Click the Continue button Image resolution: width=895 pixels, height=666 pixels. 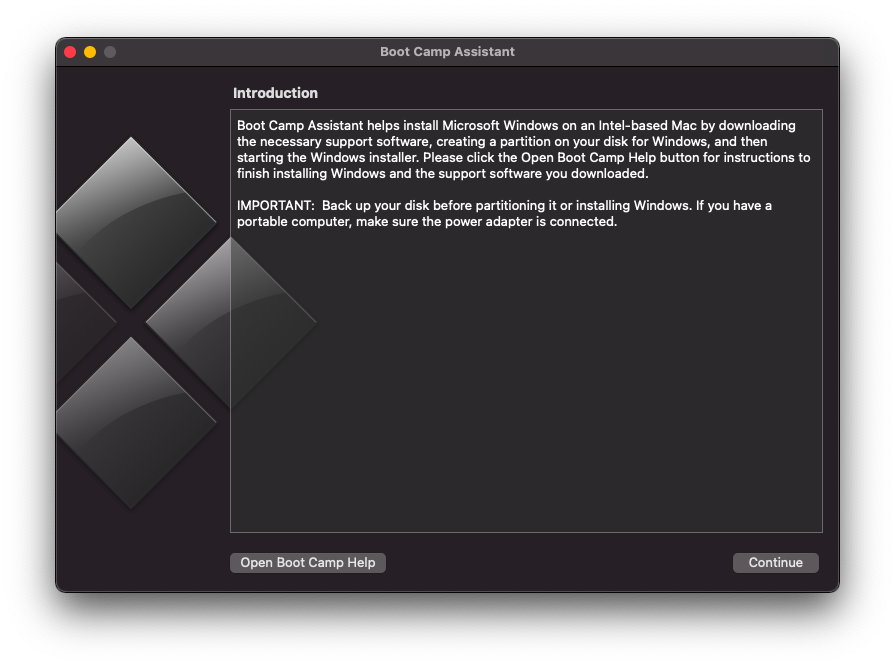click(775, 563)
